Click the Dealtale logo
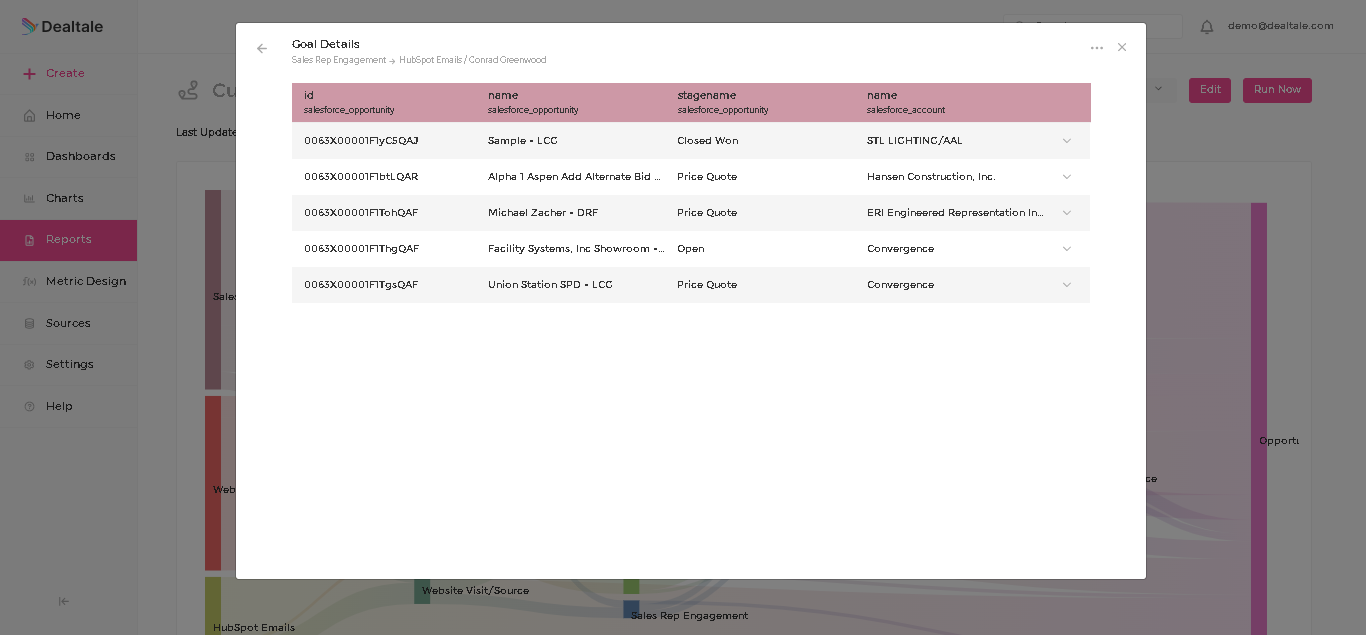Screen dimensions: 1366x635 (62, 27)
